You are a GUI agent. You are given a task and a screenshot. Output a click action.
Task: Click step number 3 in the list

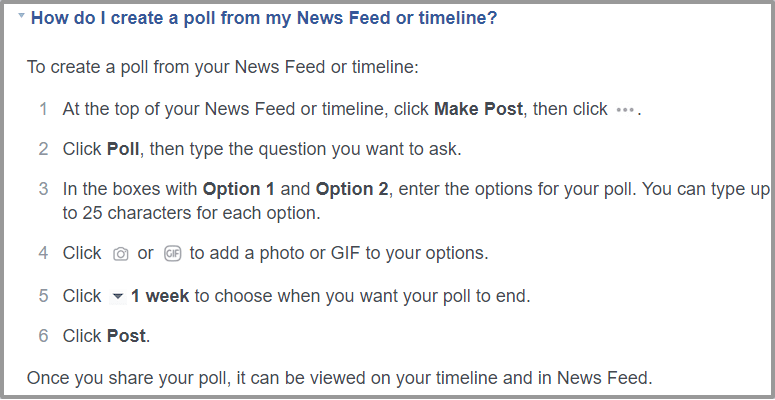click(x=43, y=189)
